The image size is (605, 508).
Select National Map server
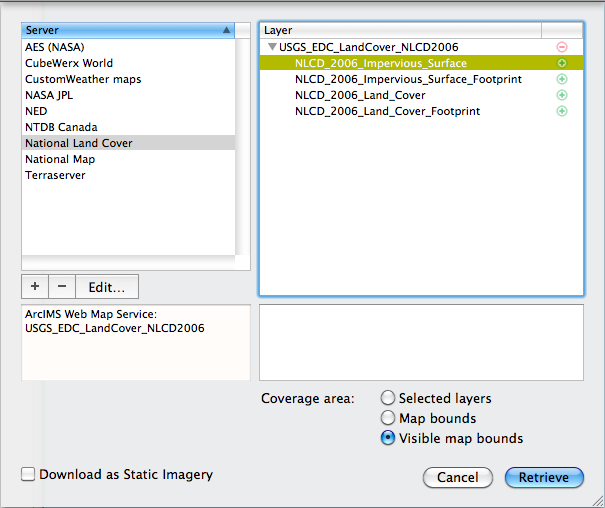[128, 159]
